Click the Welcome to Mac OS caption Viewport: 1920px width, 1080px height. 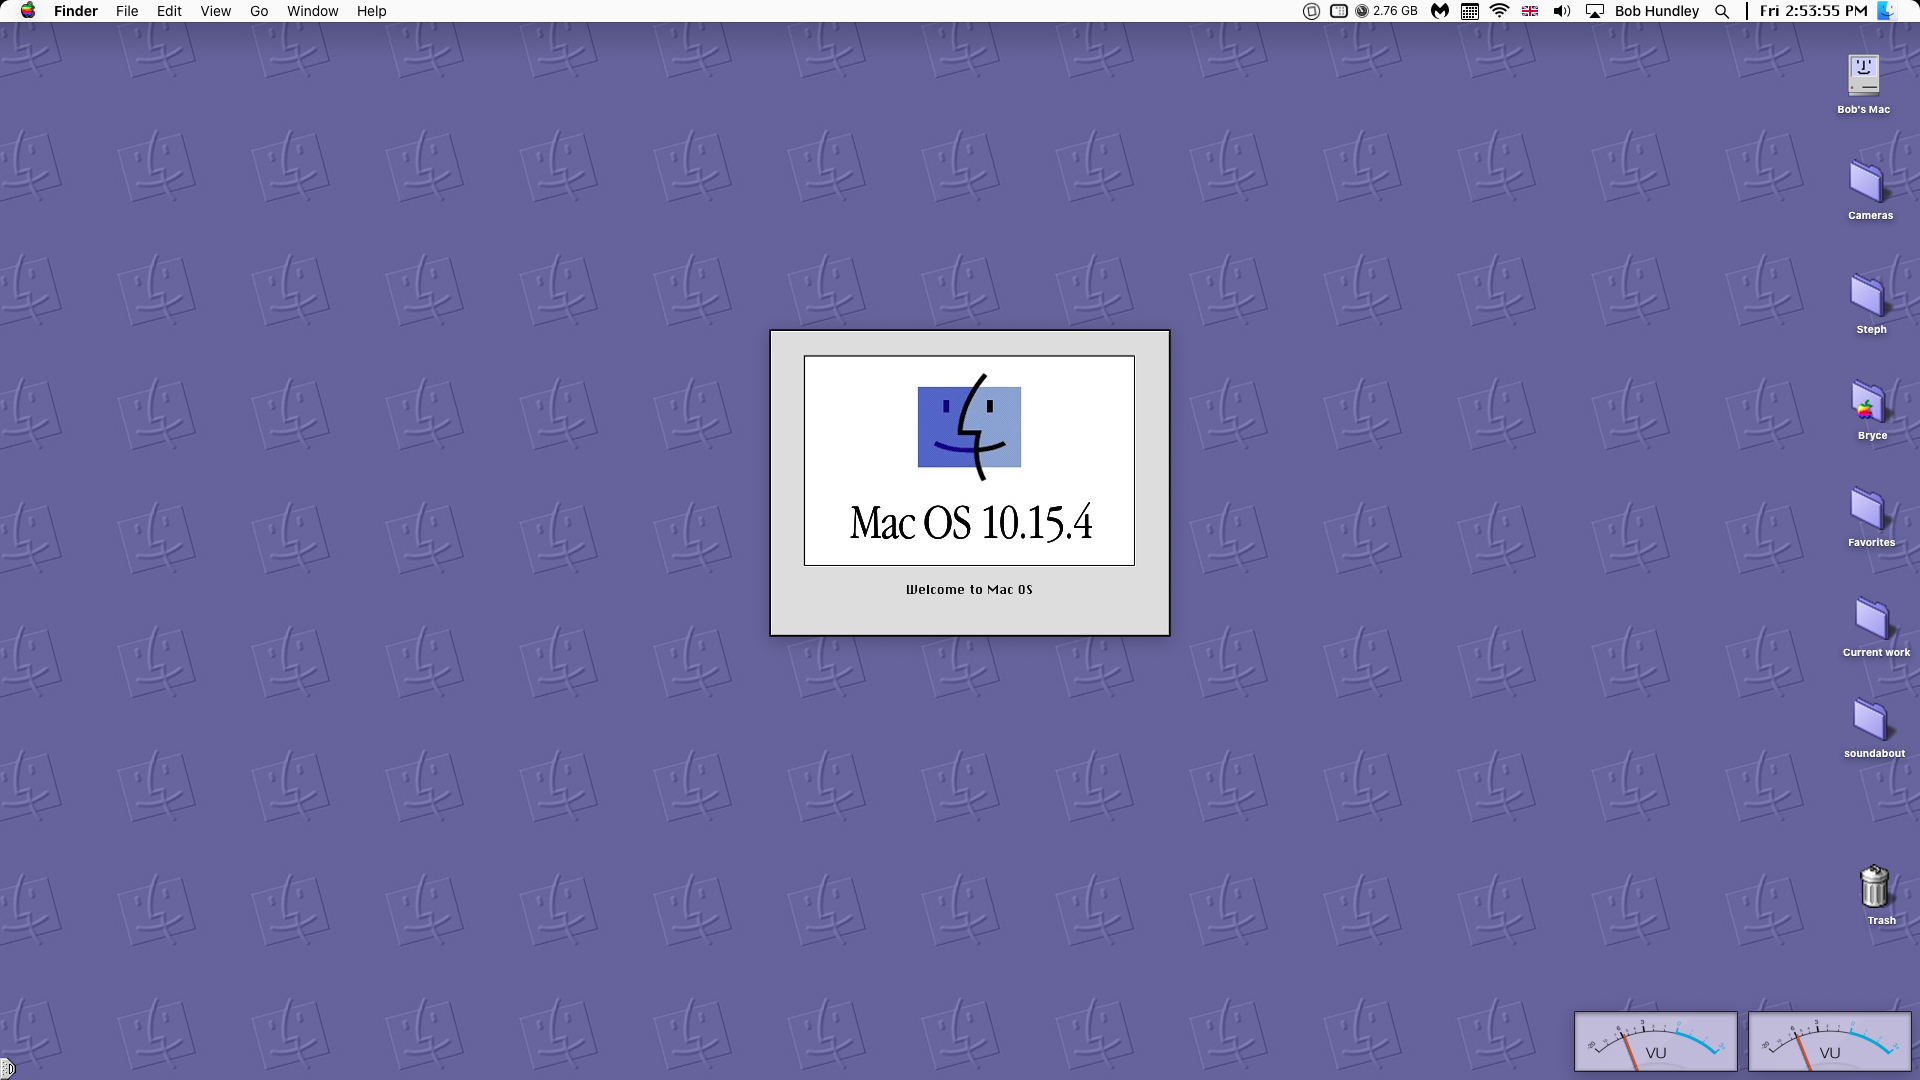click(969, 590)
